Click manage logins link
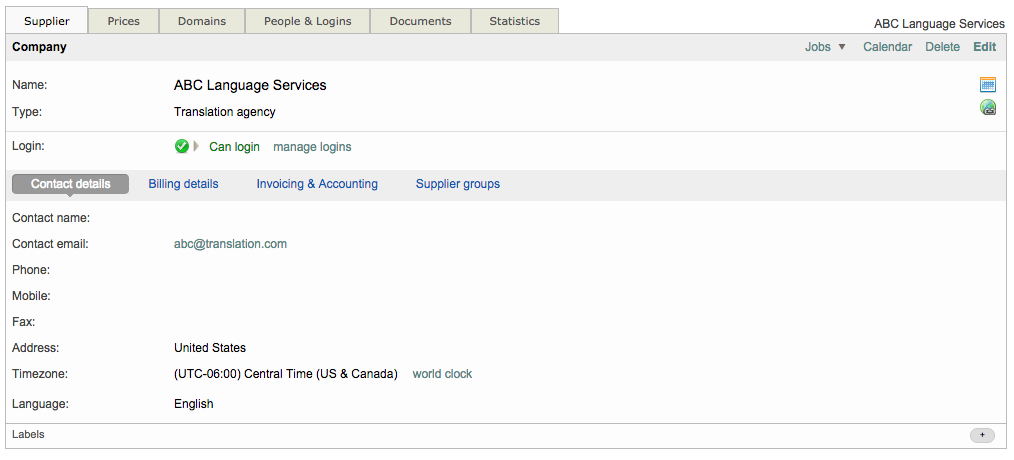Viewport: 1014px width, 460px height. click(x=312, y=147)
